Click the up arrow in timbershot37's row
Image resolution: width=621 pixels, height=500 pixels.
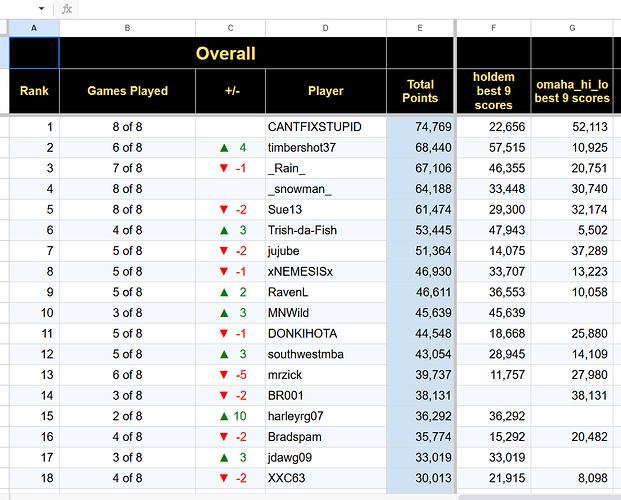click(224, 148)
